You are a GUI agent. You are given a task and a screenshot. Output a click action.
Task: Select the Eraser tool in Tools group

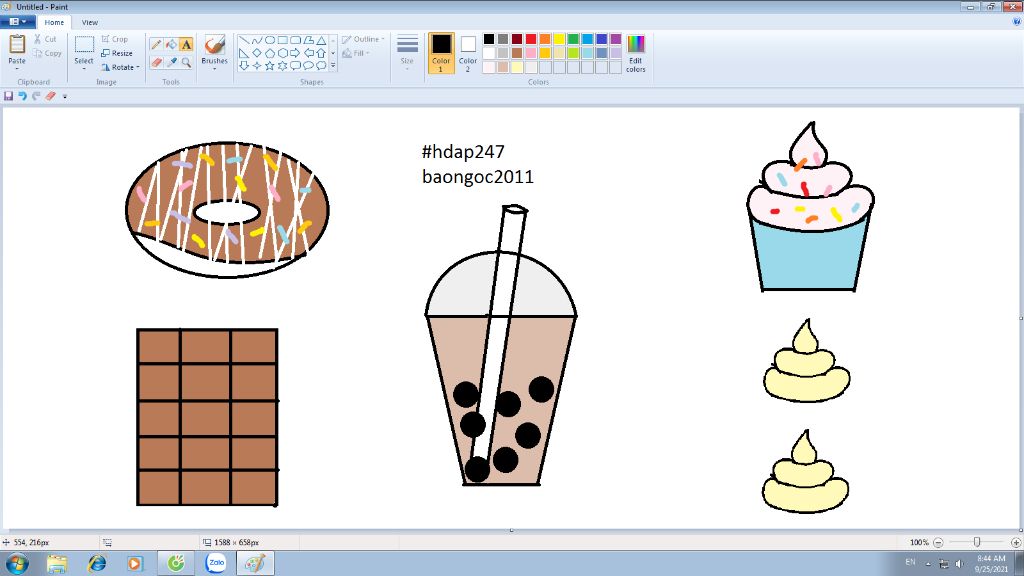pos(156,62)
